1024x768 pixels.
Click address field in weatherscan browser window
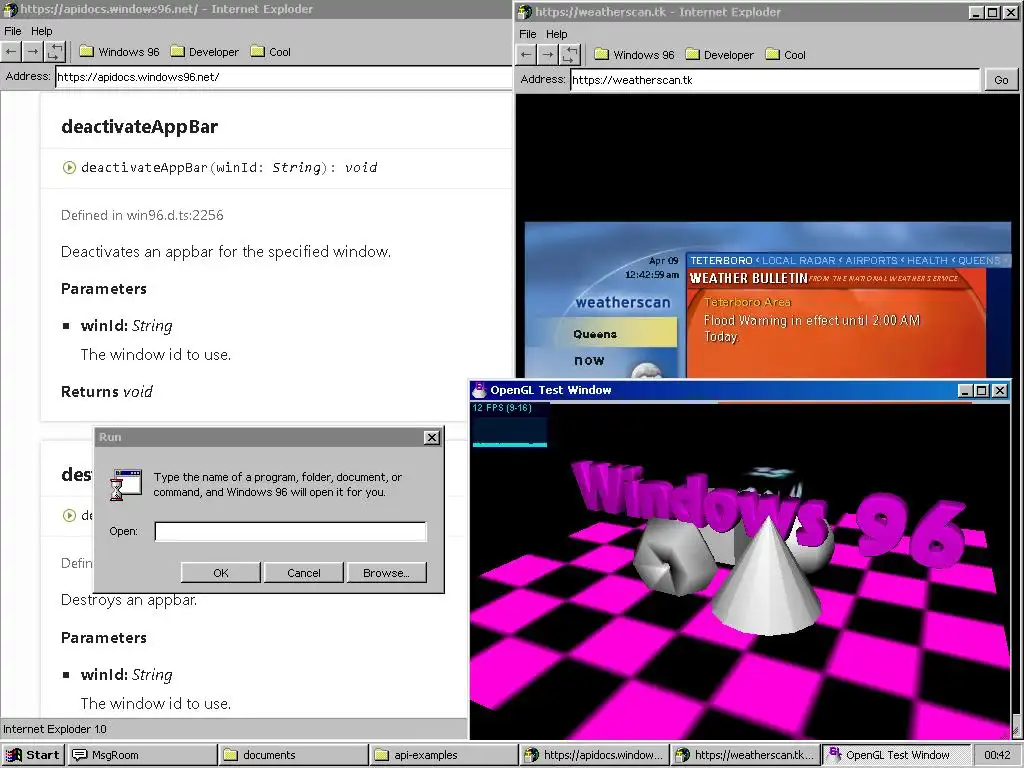click(x=775, y=80)
